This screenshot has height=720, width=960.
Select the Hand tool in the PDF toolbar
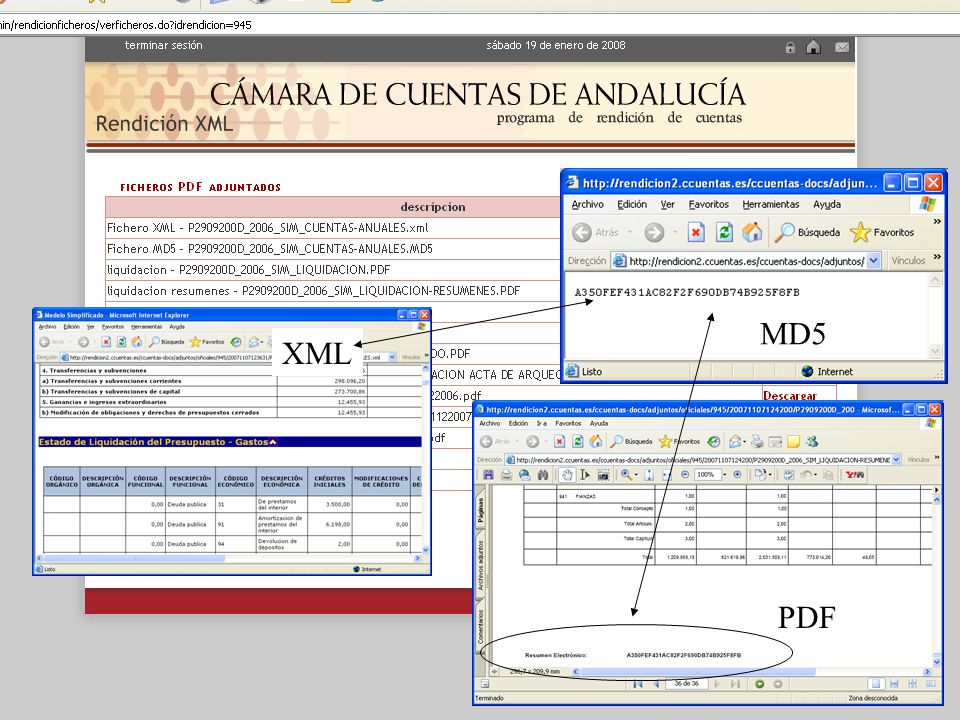coord(567,474)
